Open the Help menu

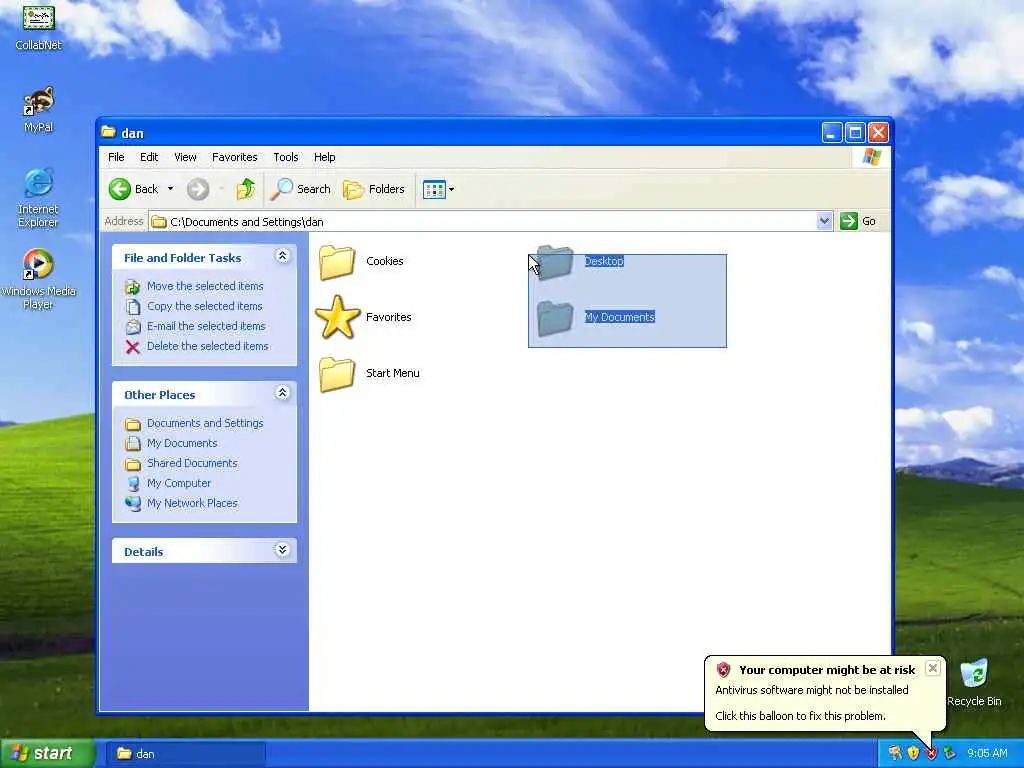324,157
